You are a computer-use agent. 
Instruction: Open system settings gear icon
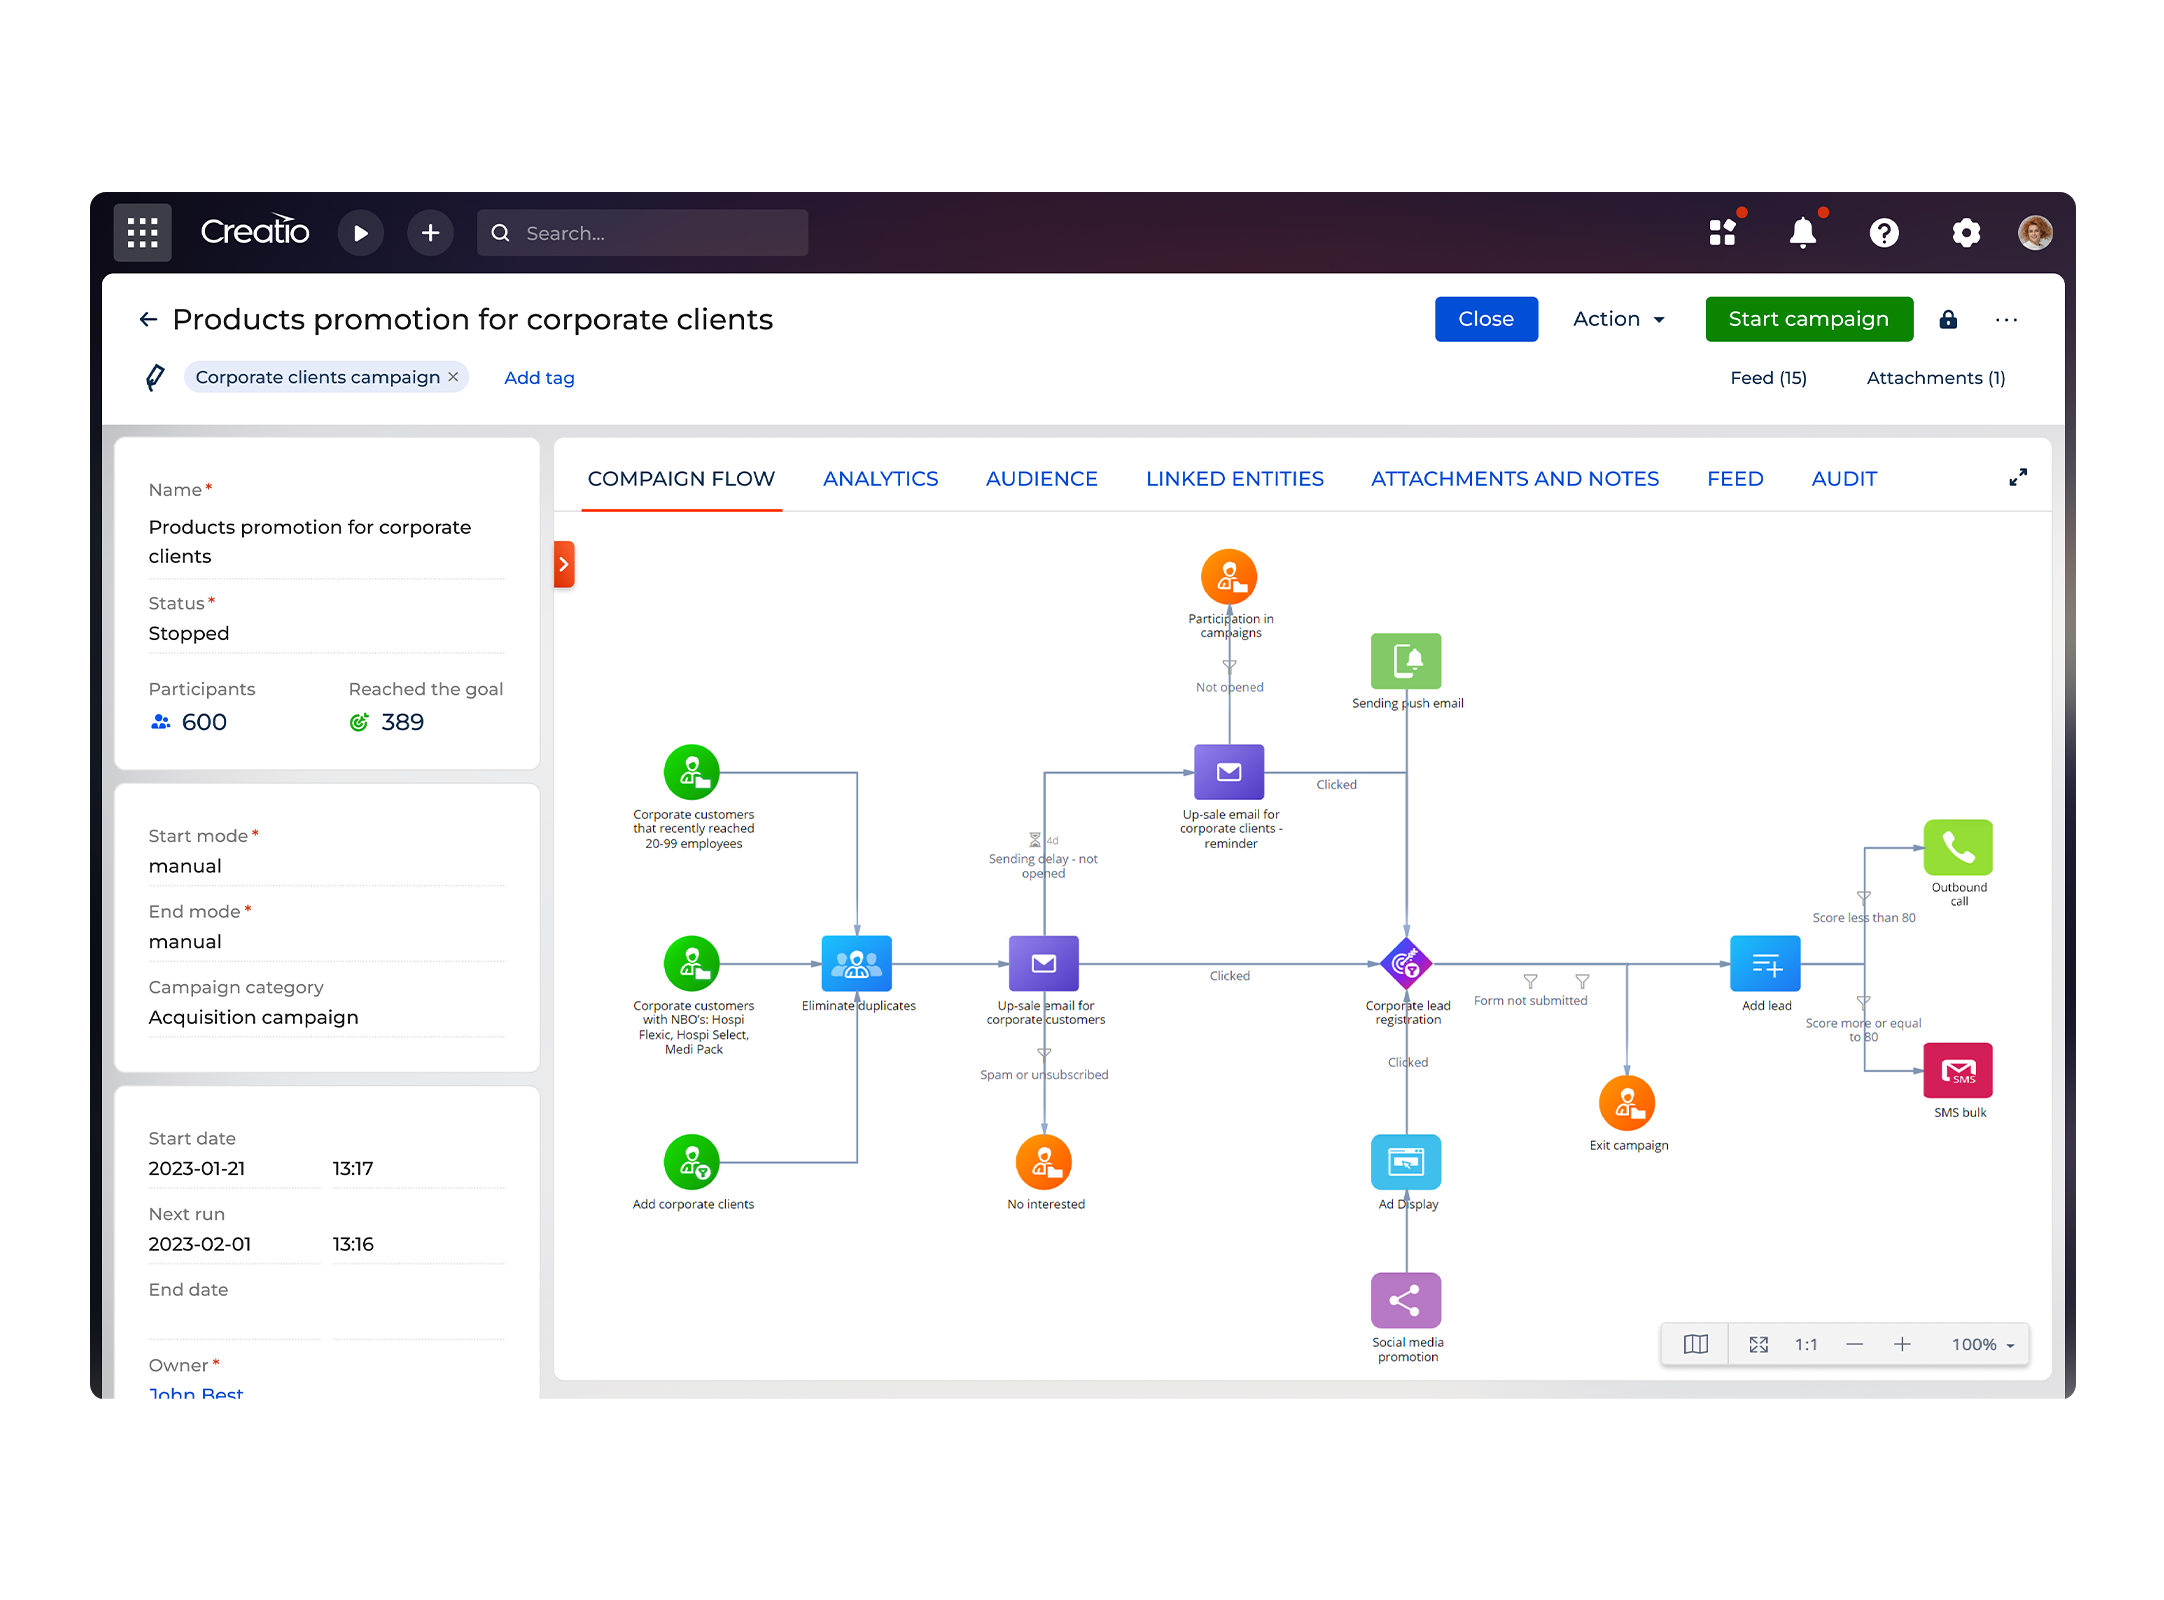point(1966,233)
